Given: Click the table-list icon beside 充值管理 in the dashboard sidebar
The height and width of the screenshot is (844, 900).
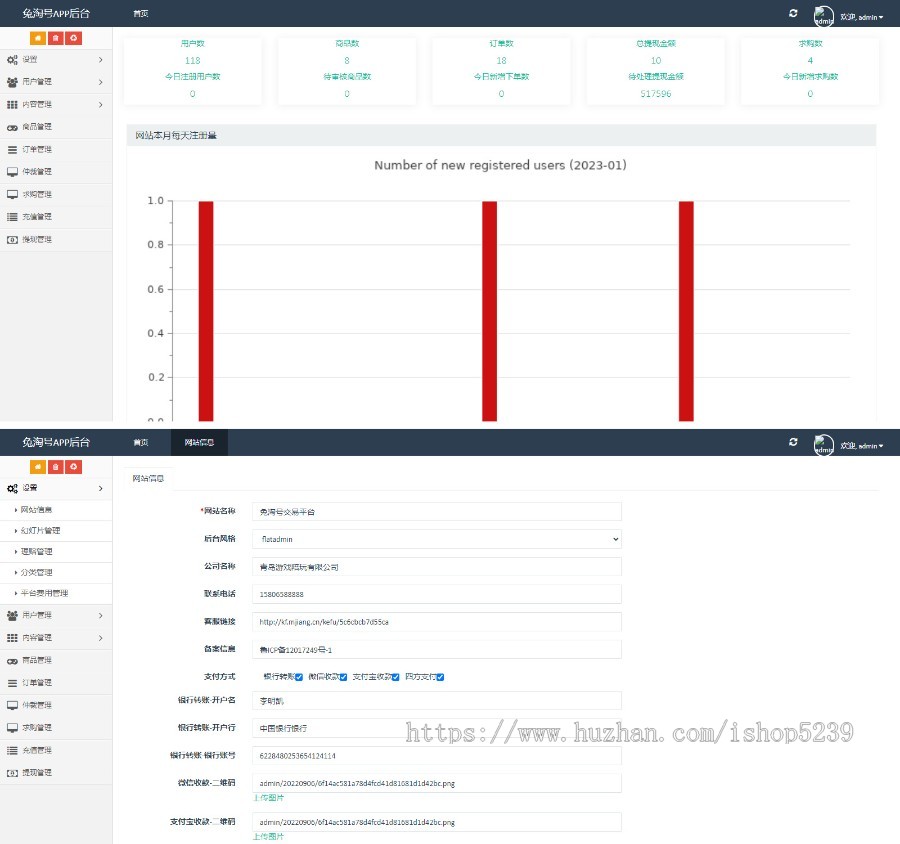Looking at the screenshot, I should 12,217.
